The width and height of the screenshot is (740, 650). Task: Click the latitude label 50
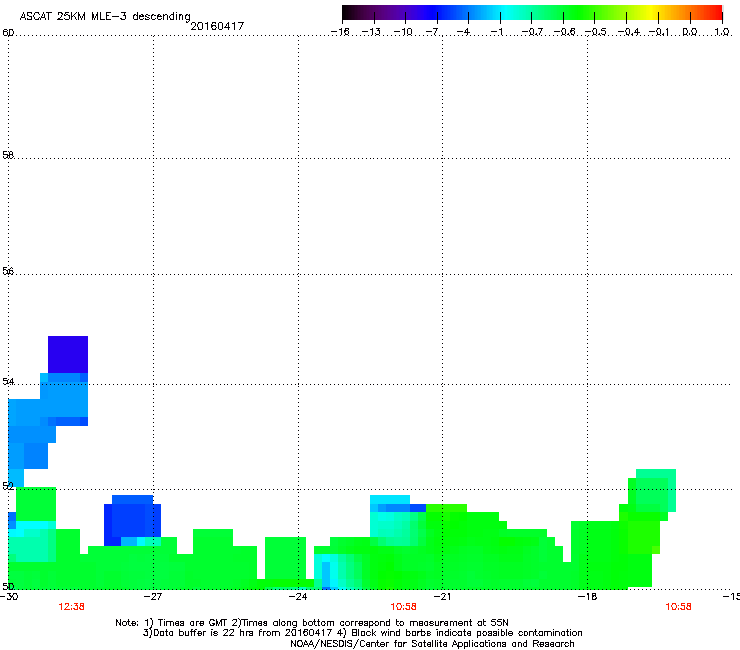click(x=8, y=586)
